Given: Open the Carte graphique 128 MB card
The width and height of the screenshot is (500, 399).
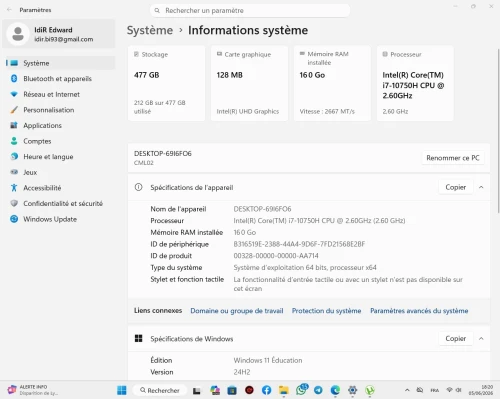Looking at the screenshot, I should point(249,83).
